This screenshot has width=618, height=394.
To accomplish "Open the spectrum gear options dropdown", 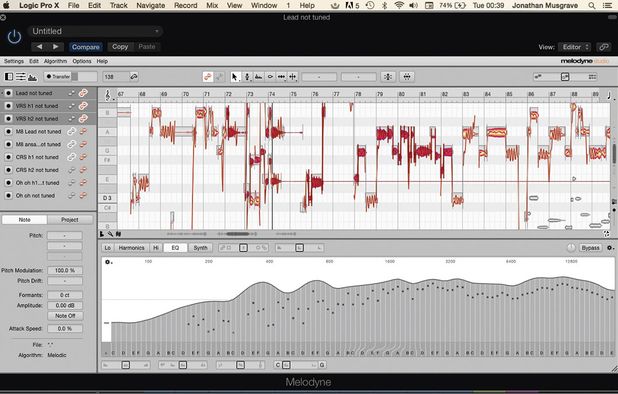I will 108,262.
